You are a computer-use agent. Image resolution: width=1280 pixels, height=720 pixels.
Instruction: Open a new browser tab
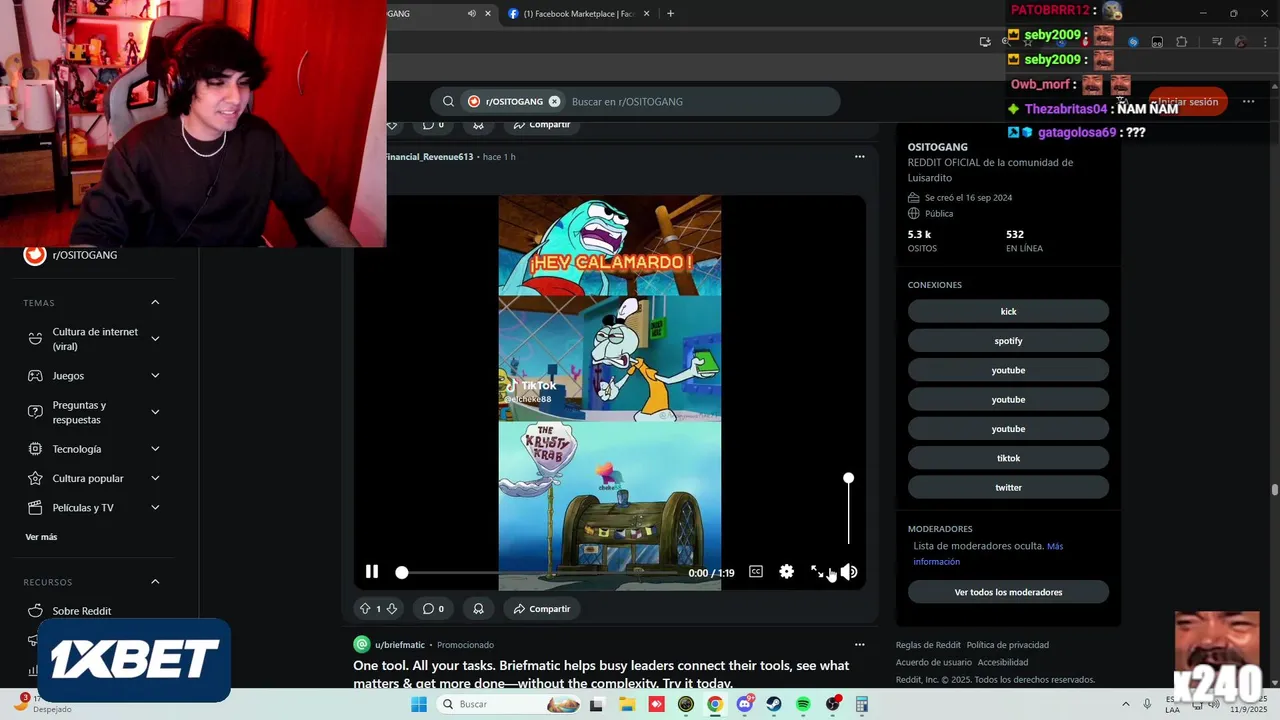coord(670,13)
